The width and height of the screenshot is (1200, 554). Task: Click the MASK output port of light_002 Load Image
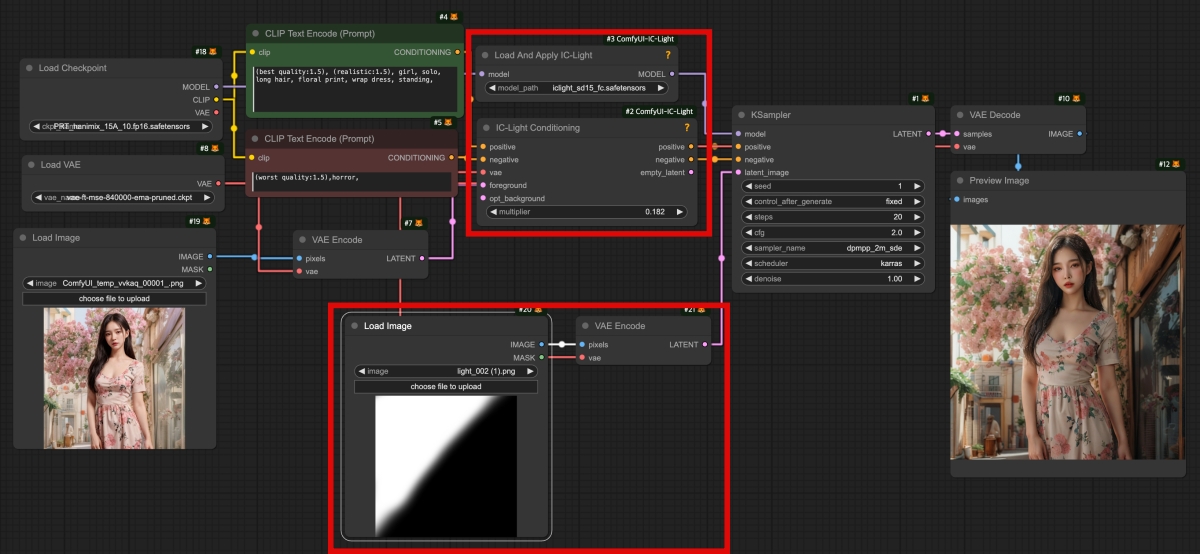pyautogui.click(x=541, y=357)
